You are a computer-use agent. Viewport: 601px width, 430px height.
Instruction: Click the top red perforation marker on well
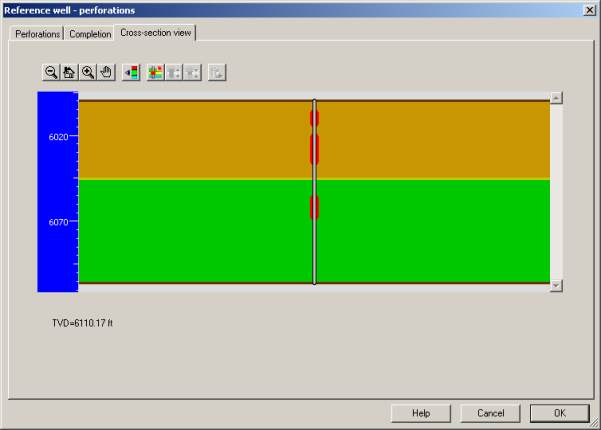314,119
